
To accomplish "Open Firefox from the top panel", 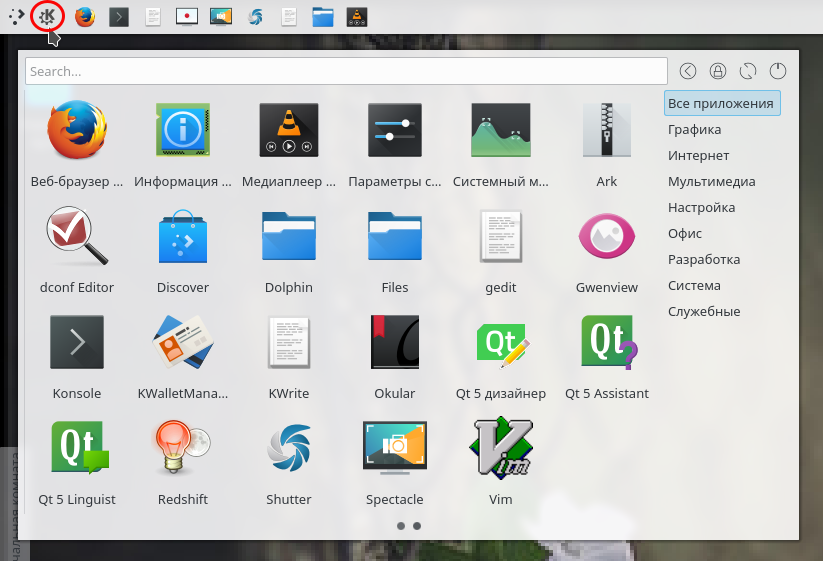I will (x=85, y=17).
